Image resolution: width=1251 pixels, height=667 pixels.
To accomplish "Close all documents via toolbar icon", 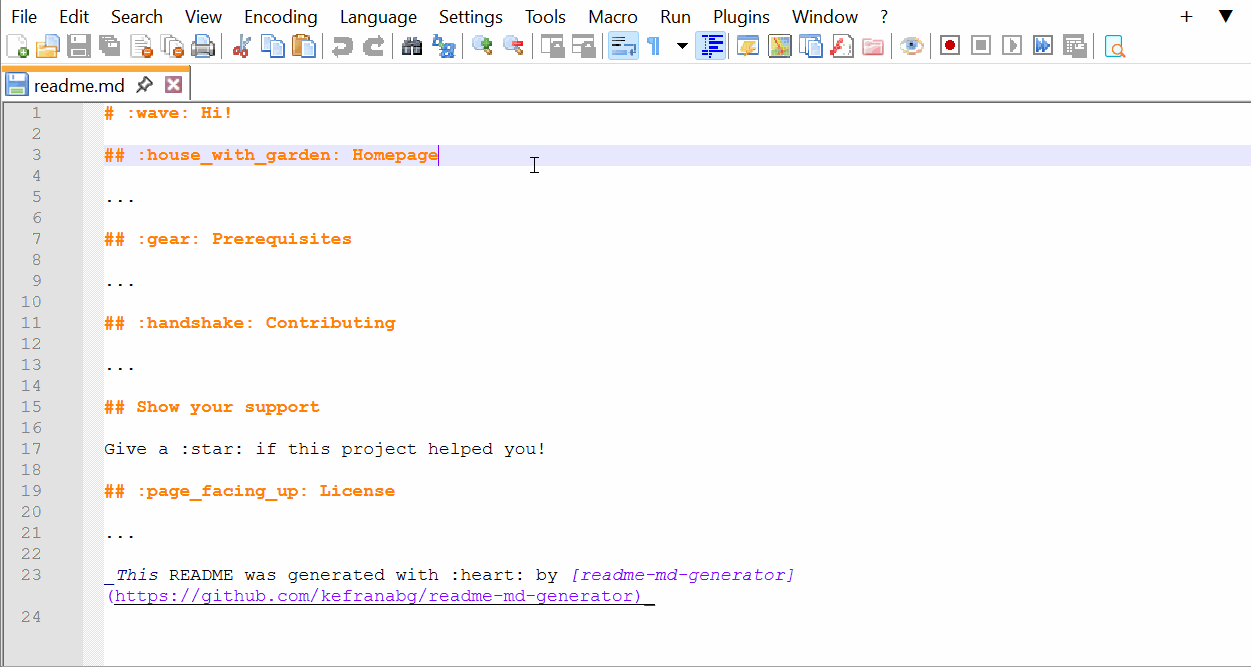I will click(172, 45).
